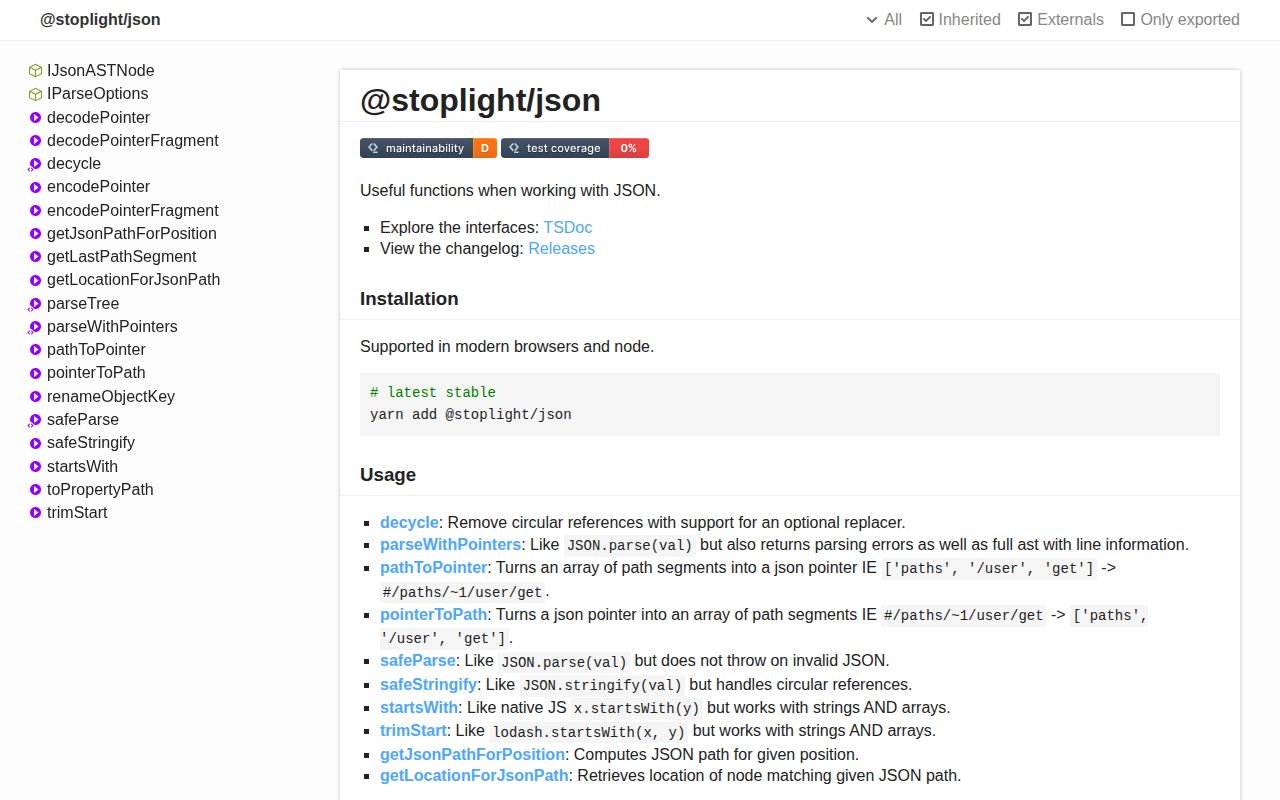Click the decodePointerFragment function icon

pos(35,141)
